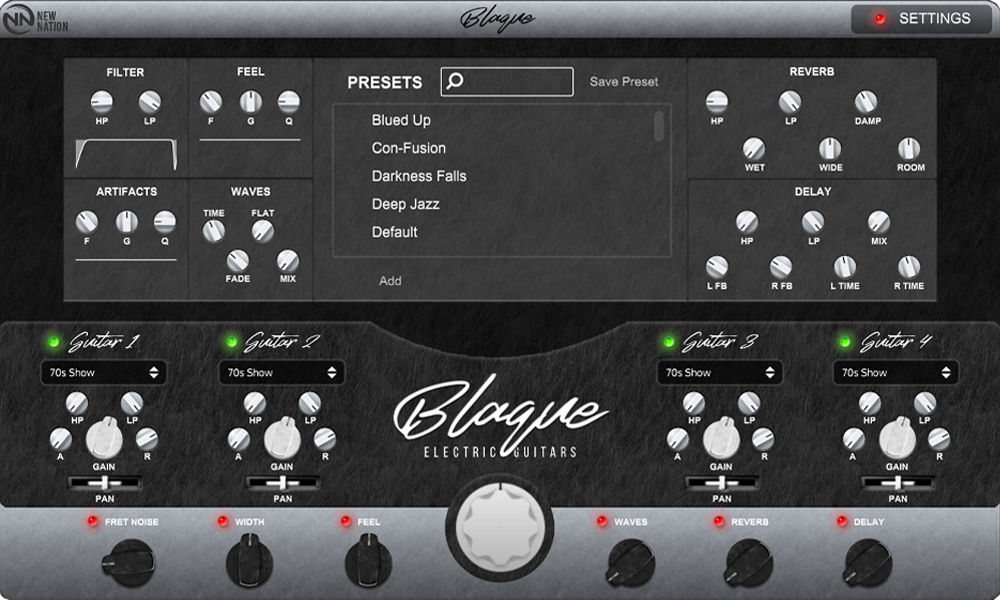Toggle the bottom REVERB red LED

pyautogui.click(x=719, y=522)
